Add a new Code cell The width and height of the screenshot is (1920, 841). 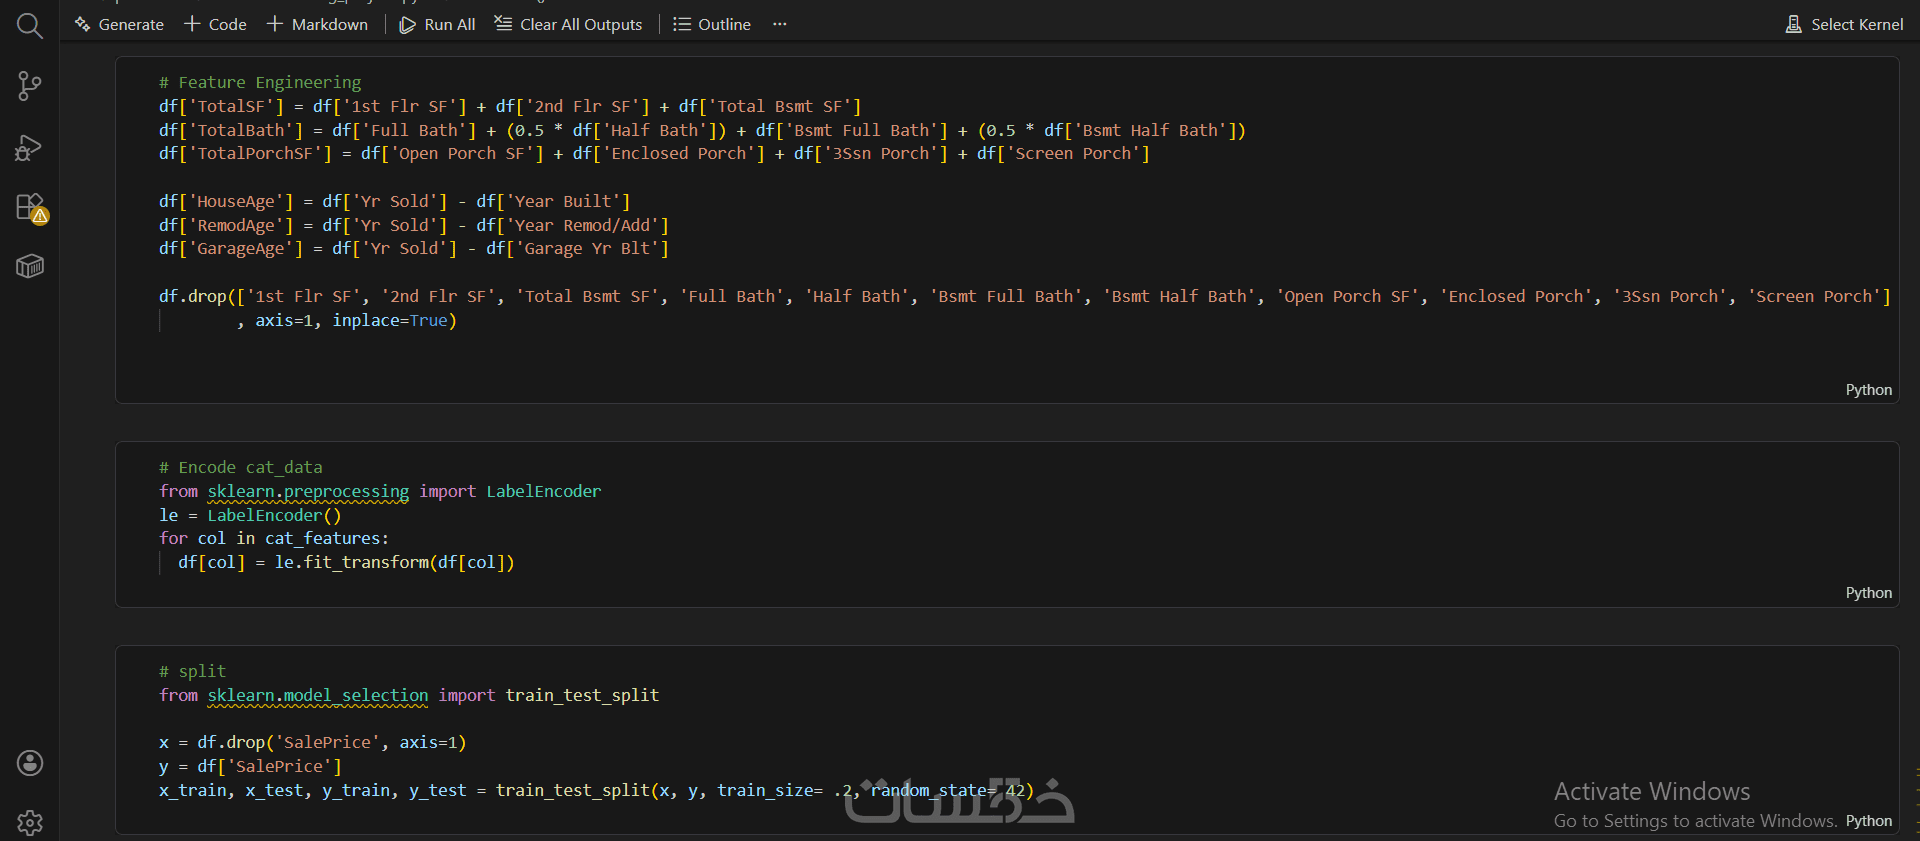coord(215,24)
